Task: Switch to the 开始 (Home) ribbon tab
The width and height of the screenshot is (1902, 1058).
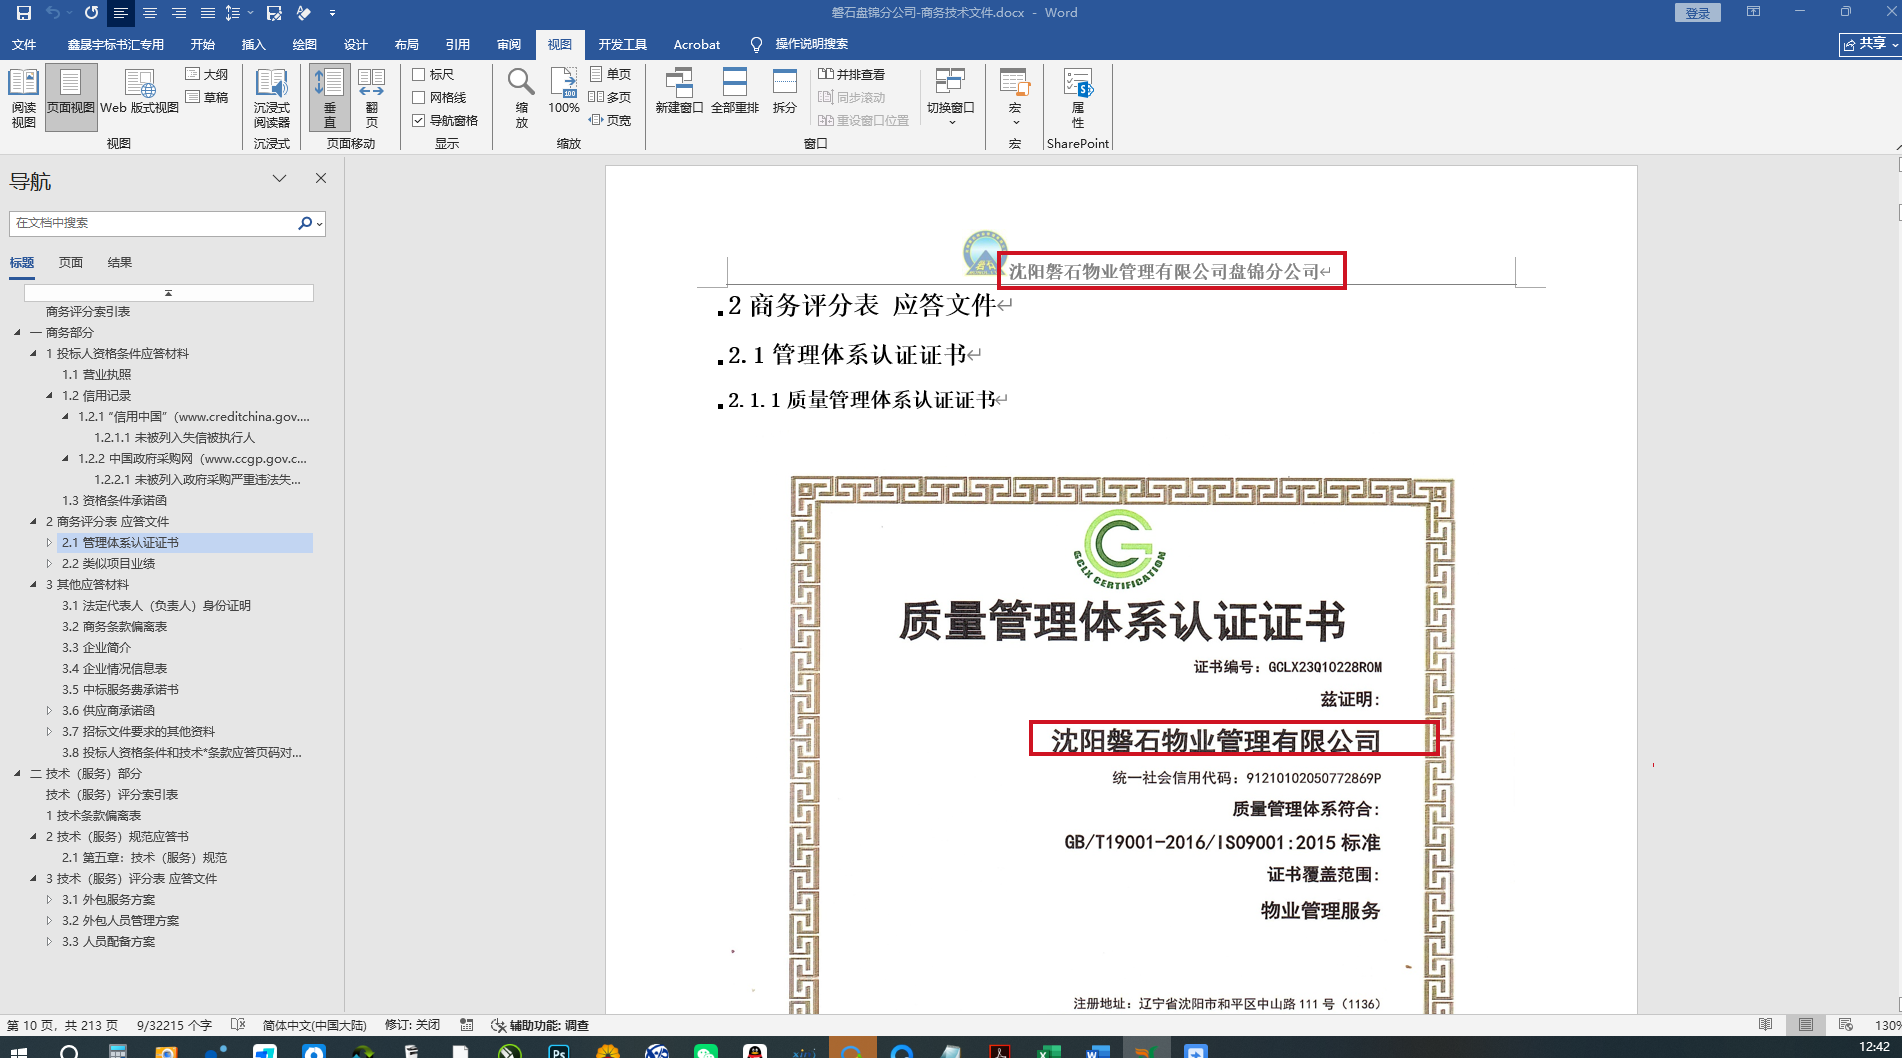Action: [203, 44]
